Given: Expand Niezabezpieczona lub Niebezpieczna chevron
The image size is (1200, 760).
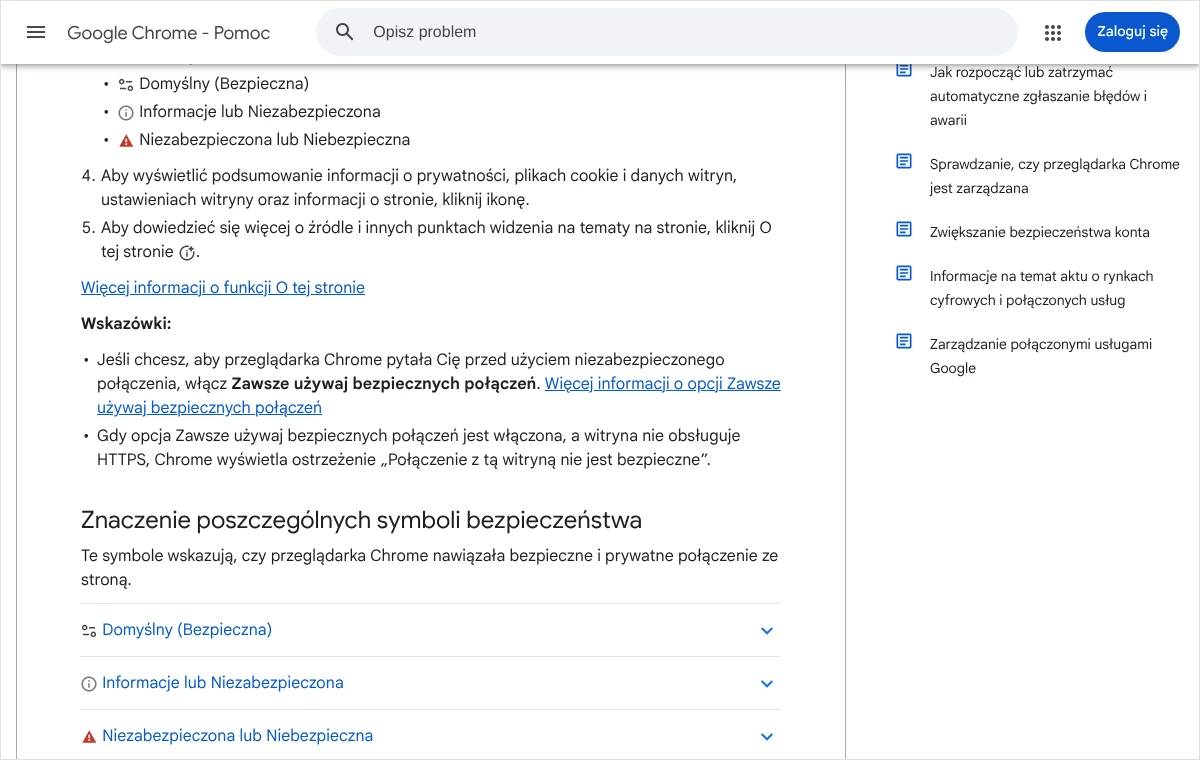Looking at the screenshot, I should [767, 737].
